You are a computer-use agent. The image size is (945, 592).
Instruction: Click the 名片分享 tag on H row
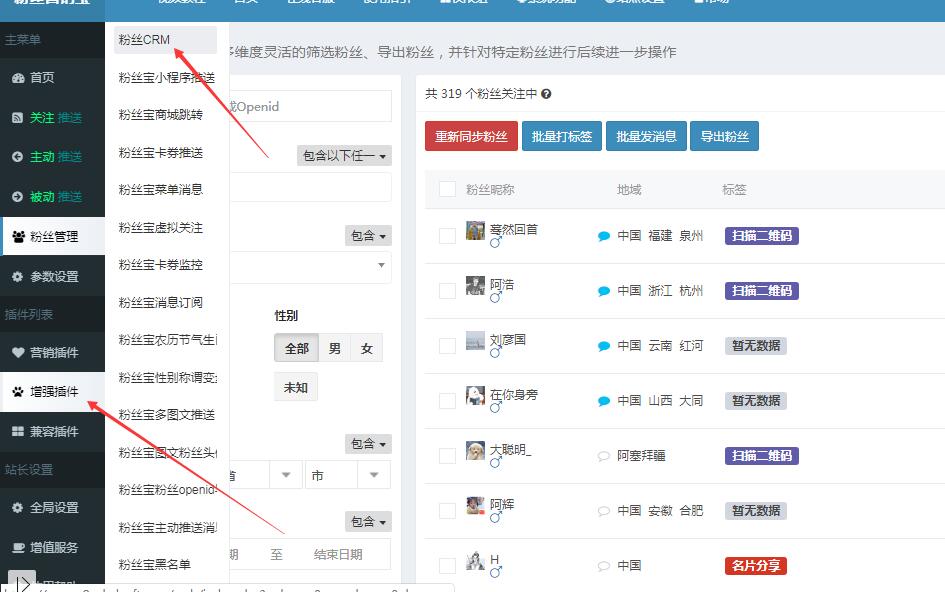(756, 565)
